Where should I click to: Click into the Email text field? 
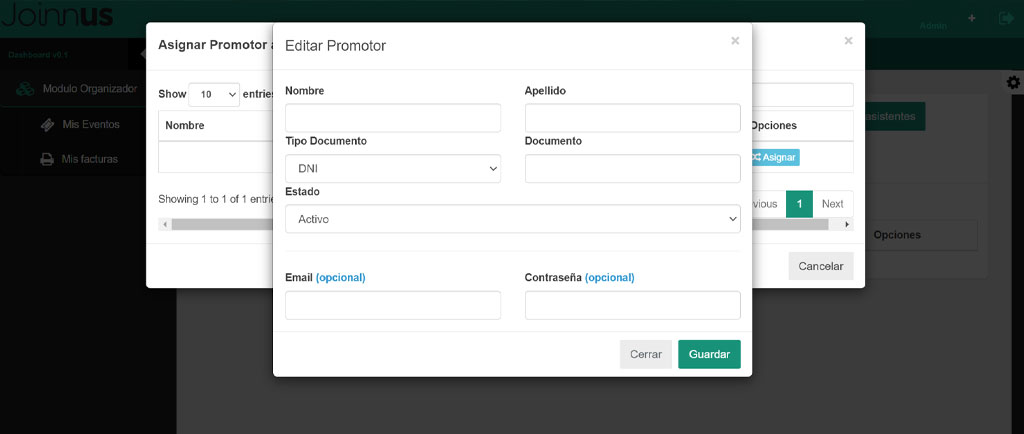pyautogui.click(x=392, y=305)
